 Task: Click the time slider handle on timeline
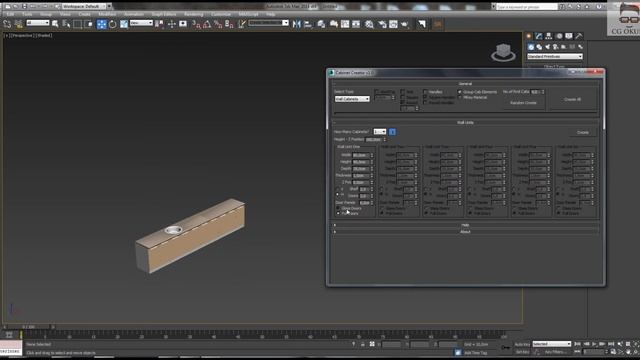coord(29,327)
